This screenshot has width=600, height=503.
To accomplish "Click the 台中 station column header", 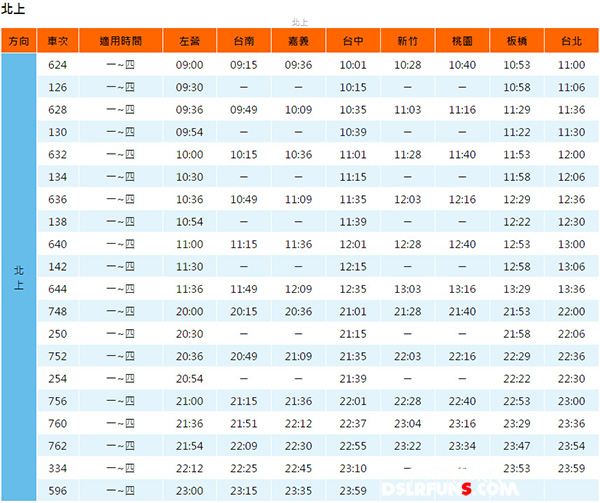I will pyautogui.click(x=353, y=42).
